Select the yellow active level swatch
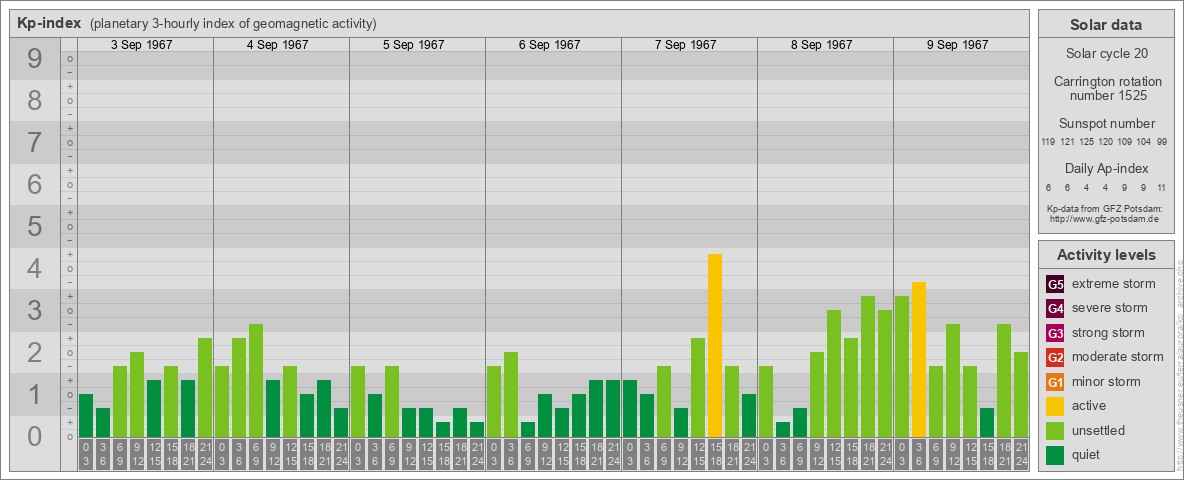Screen dimensions: 1184x480 tap(1055, 406)
